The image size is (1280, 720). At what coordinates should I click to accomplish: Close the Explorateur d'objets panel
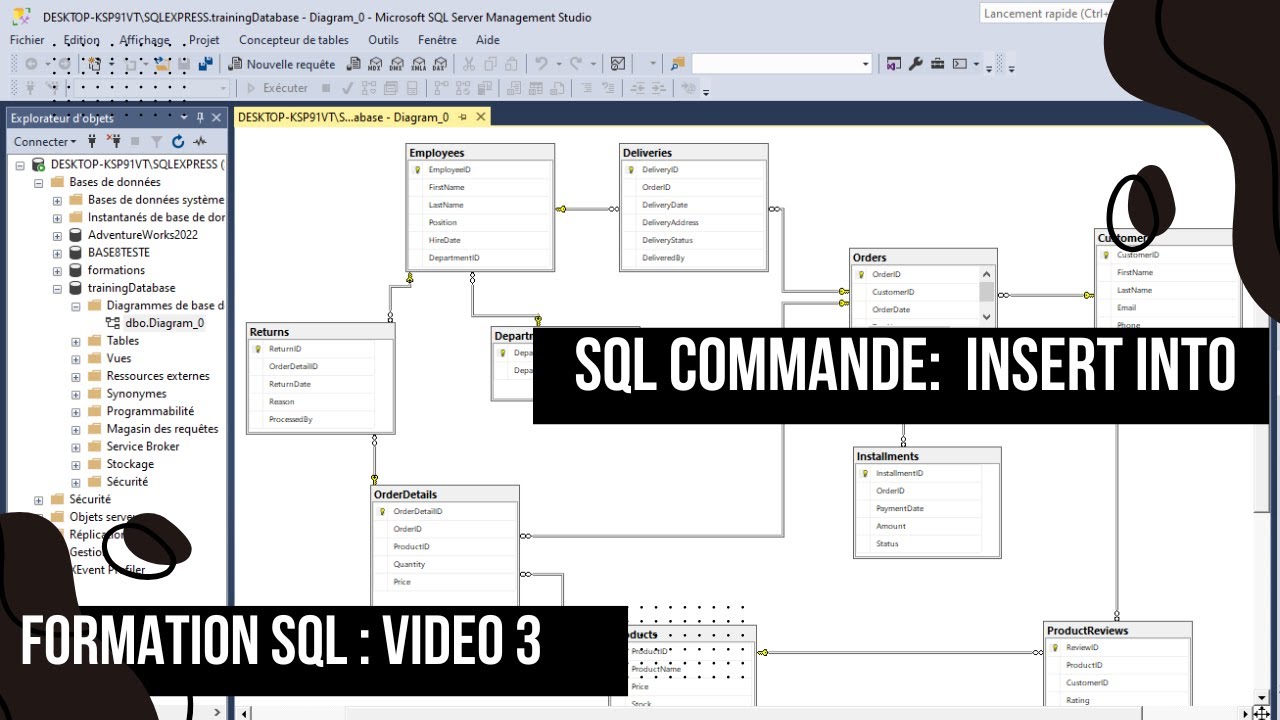pyautogui.click(x=216, y=118)
